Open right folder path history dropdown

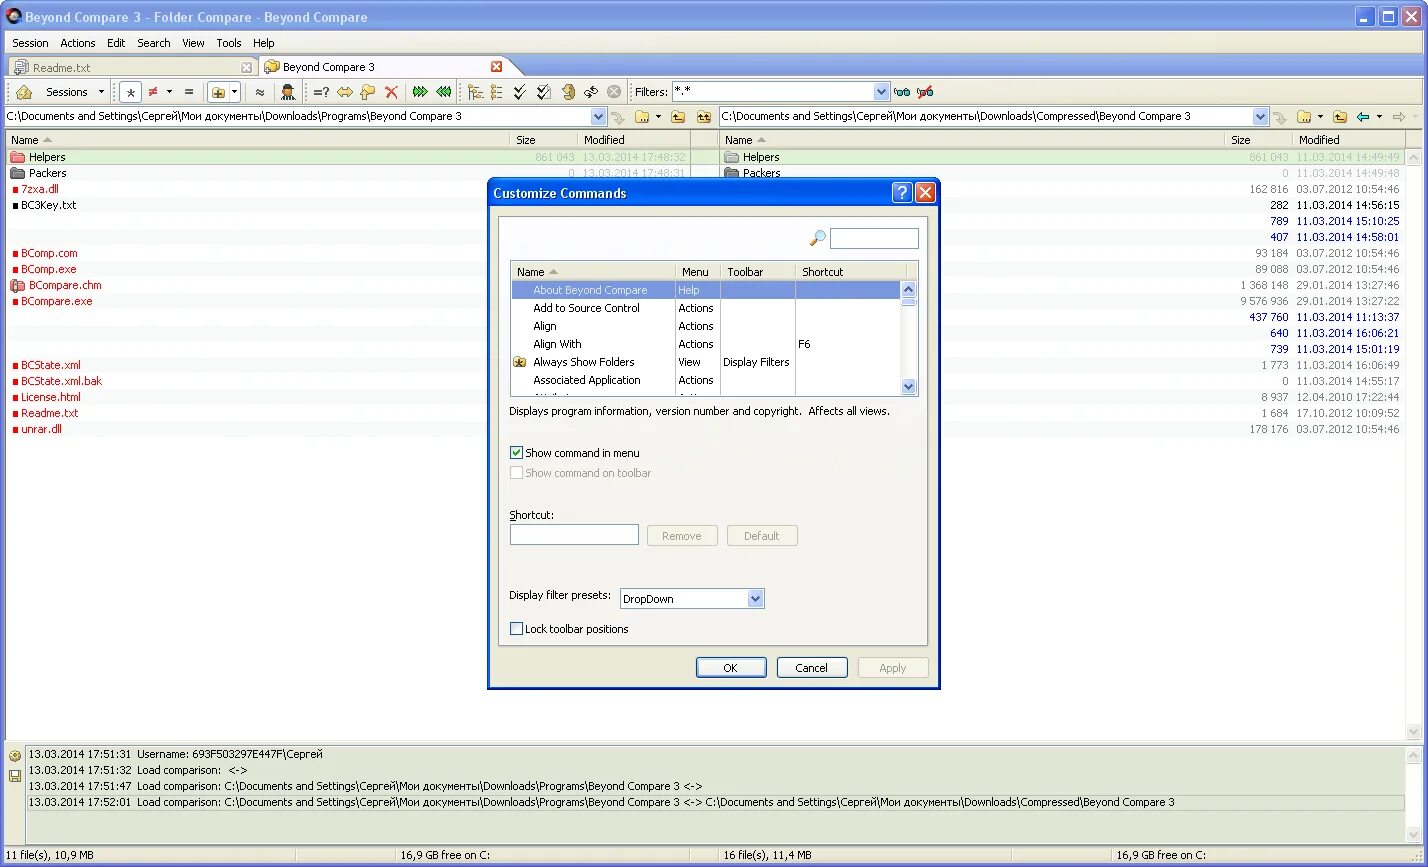pyautogui.click(x=1261, y=117)
